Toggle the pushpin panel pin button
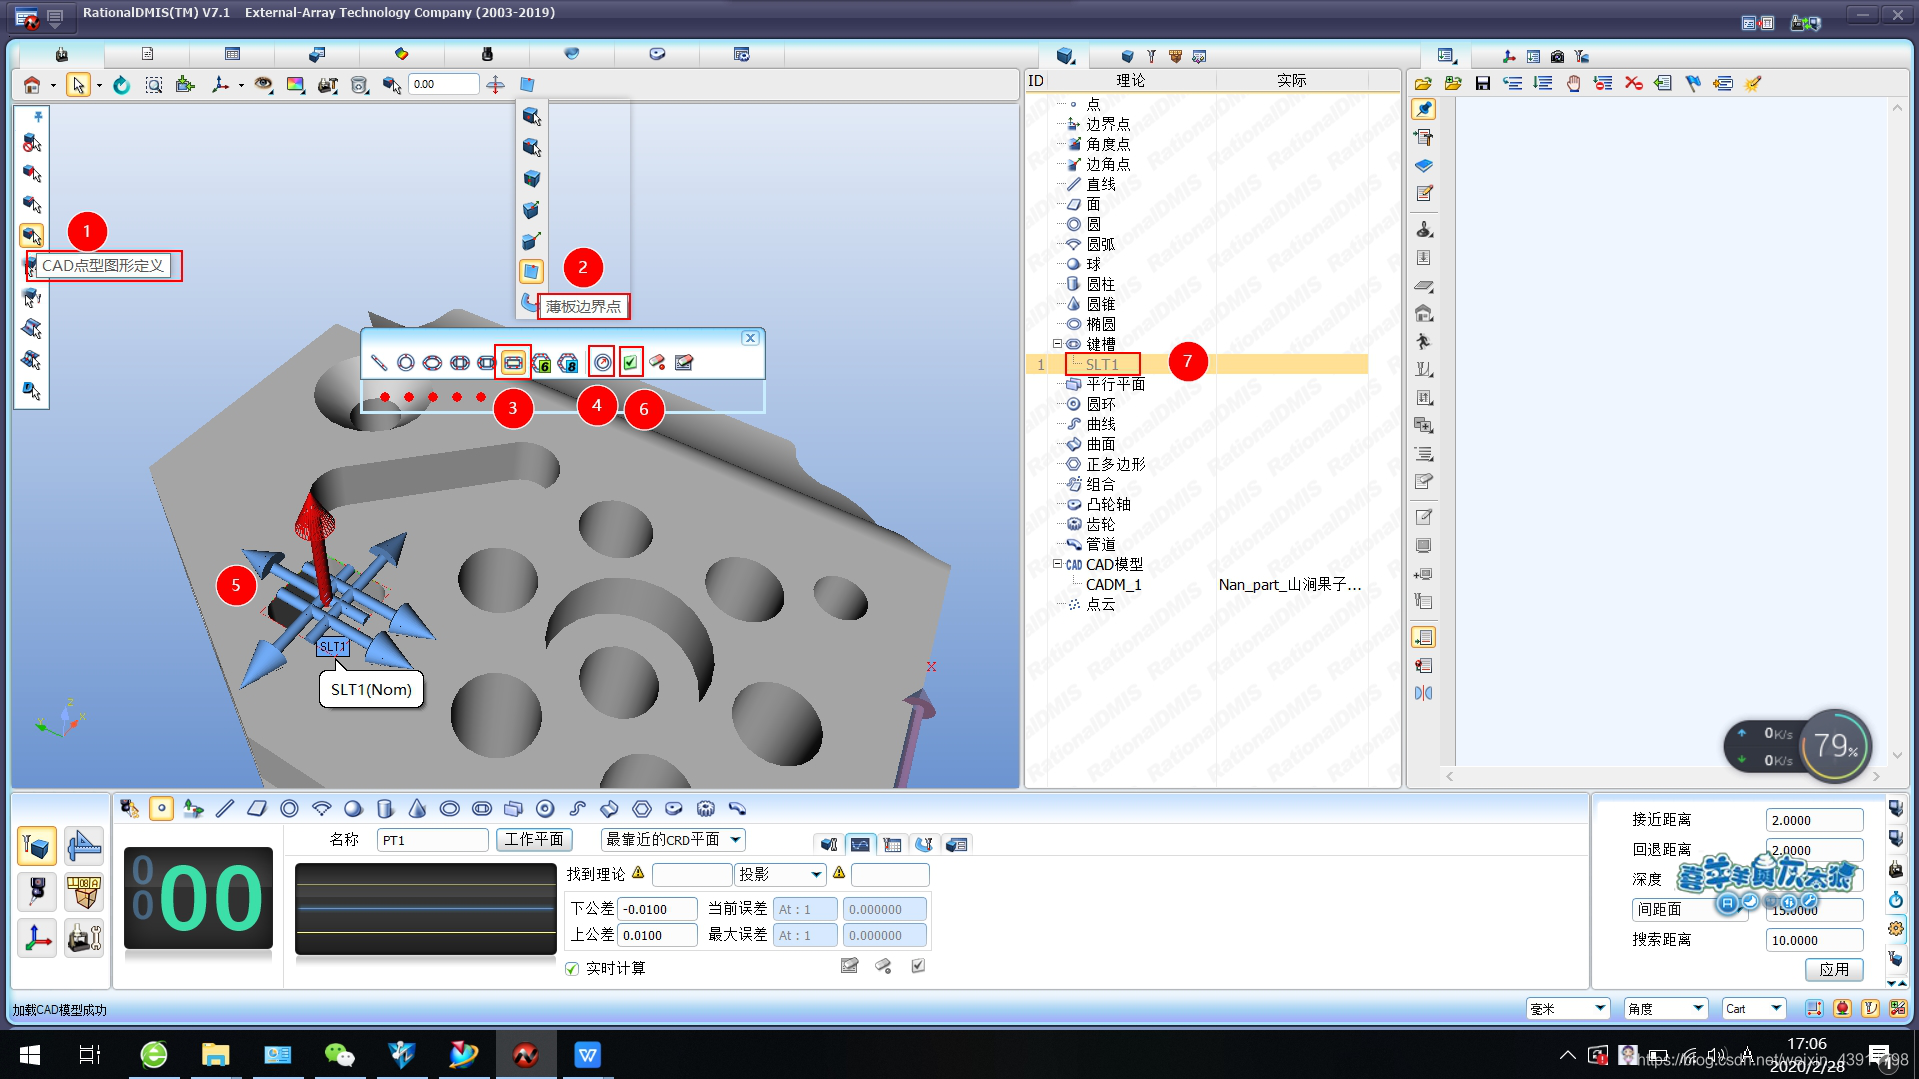This screenshot has height=1079, width=1919. pyautogui.click(x=1424, y=109)
